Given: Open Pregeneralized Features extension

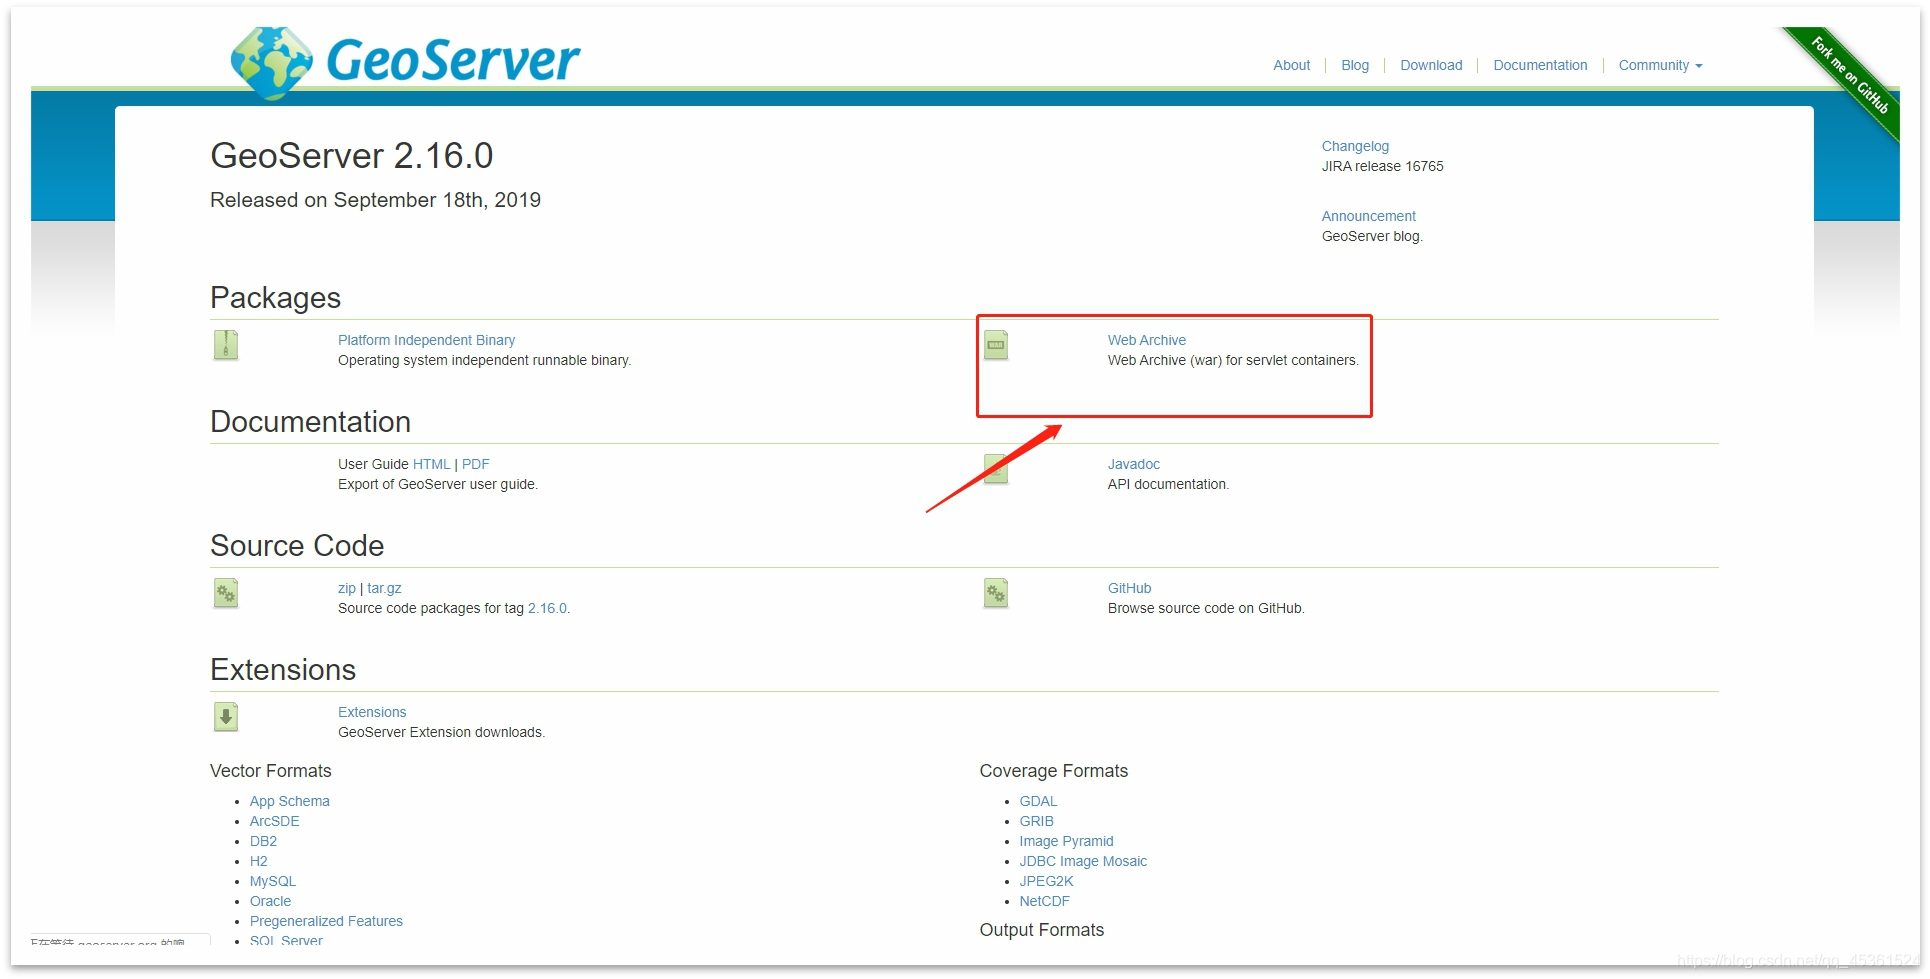Looking at the screenshot, I should 326,921.
